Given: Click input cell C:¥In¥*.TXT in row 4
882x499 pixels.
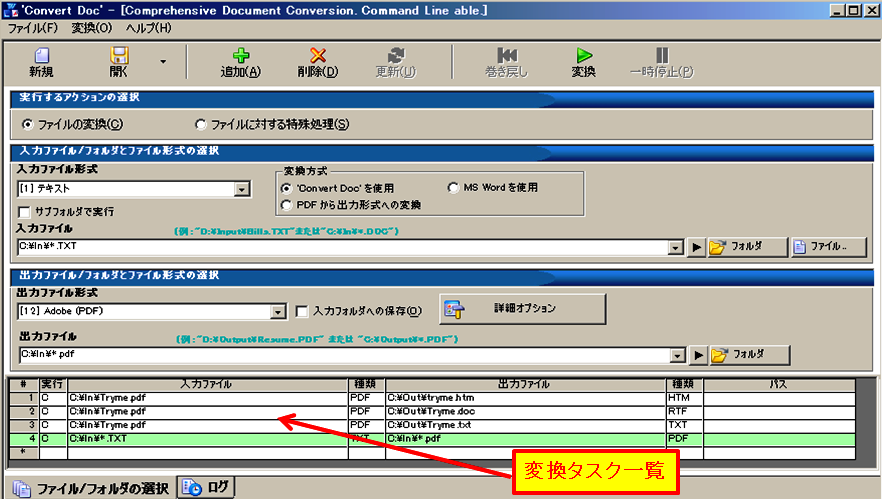Looking at the screenshot, I should [208, 438].
